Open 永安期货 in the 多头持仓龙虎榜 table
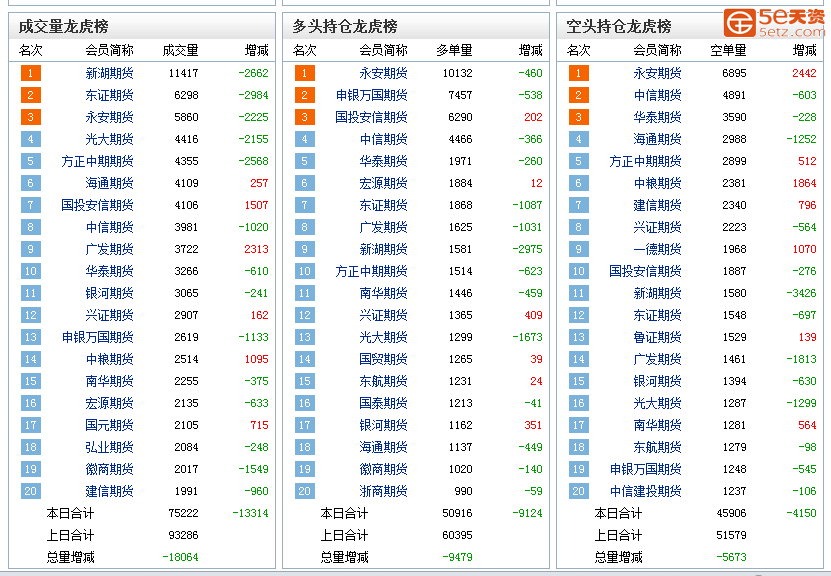Viewport: 831px width, 576px height. click(383, 73)
